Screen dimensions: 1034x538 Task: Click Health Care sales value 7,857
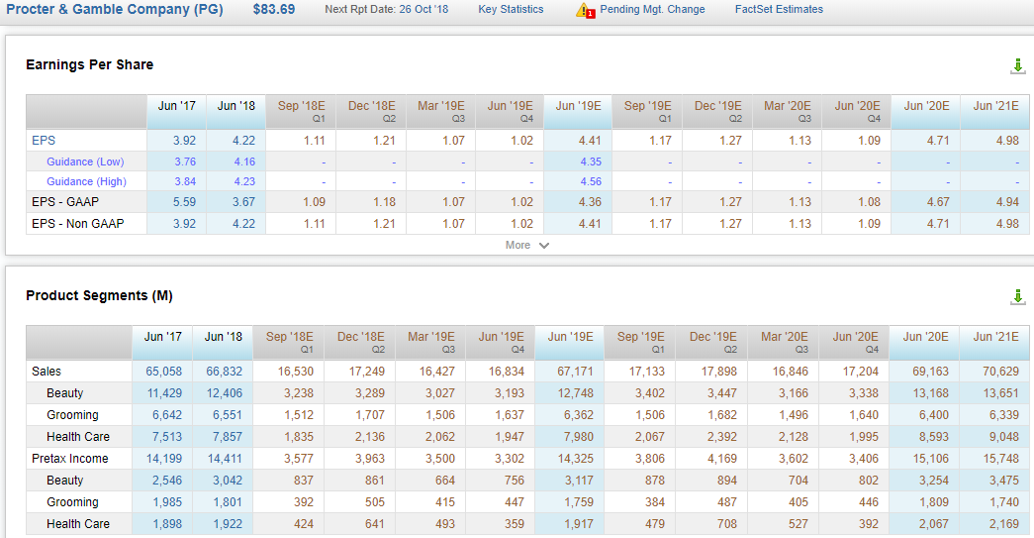coord(228,436)
